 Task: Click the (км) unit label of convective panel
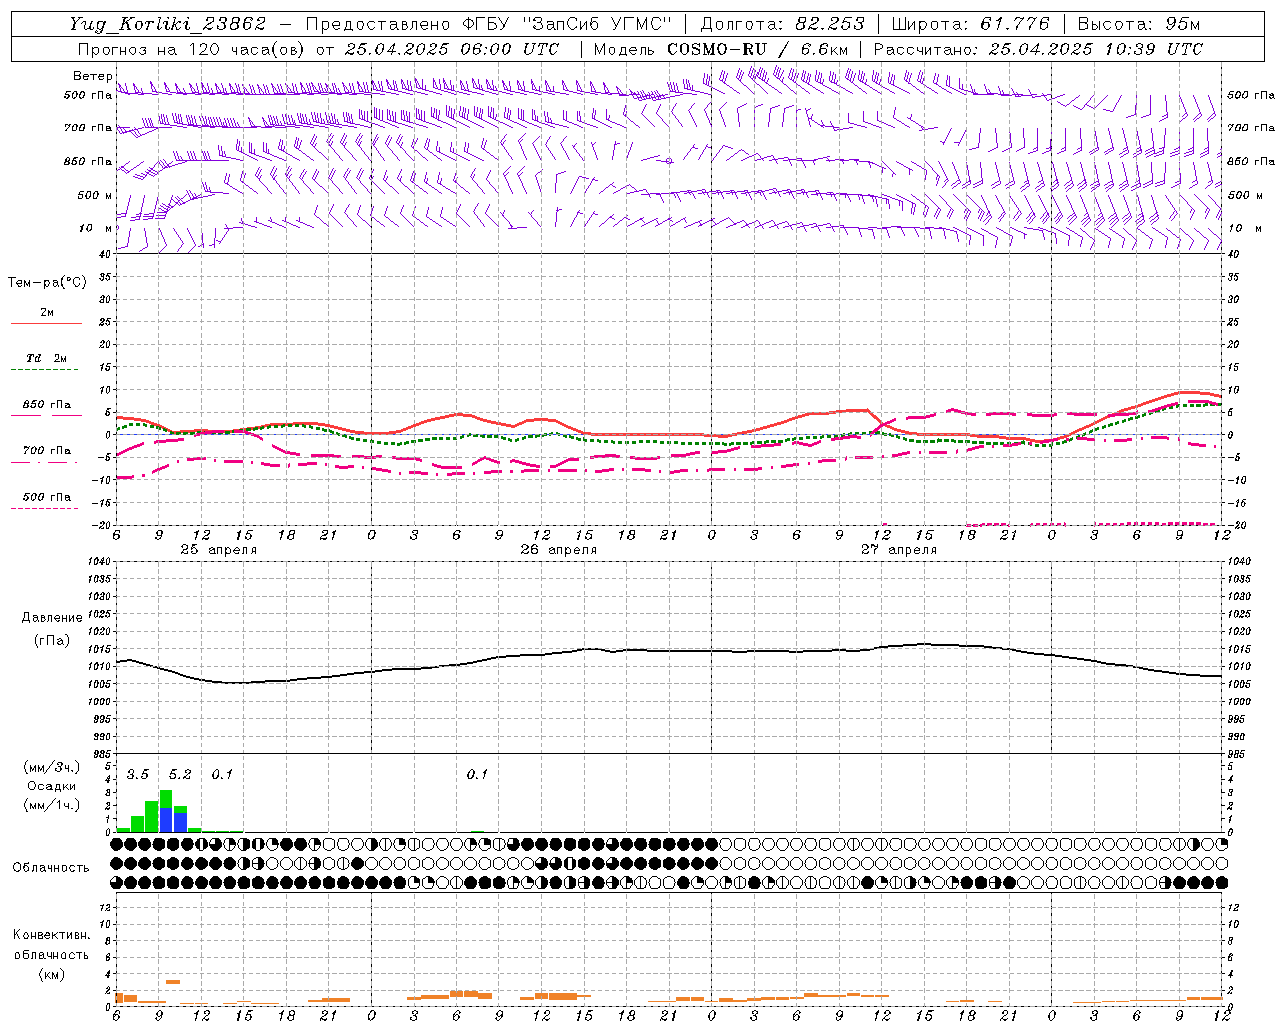52,974
